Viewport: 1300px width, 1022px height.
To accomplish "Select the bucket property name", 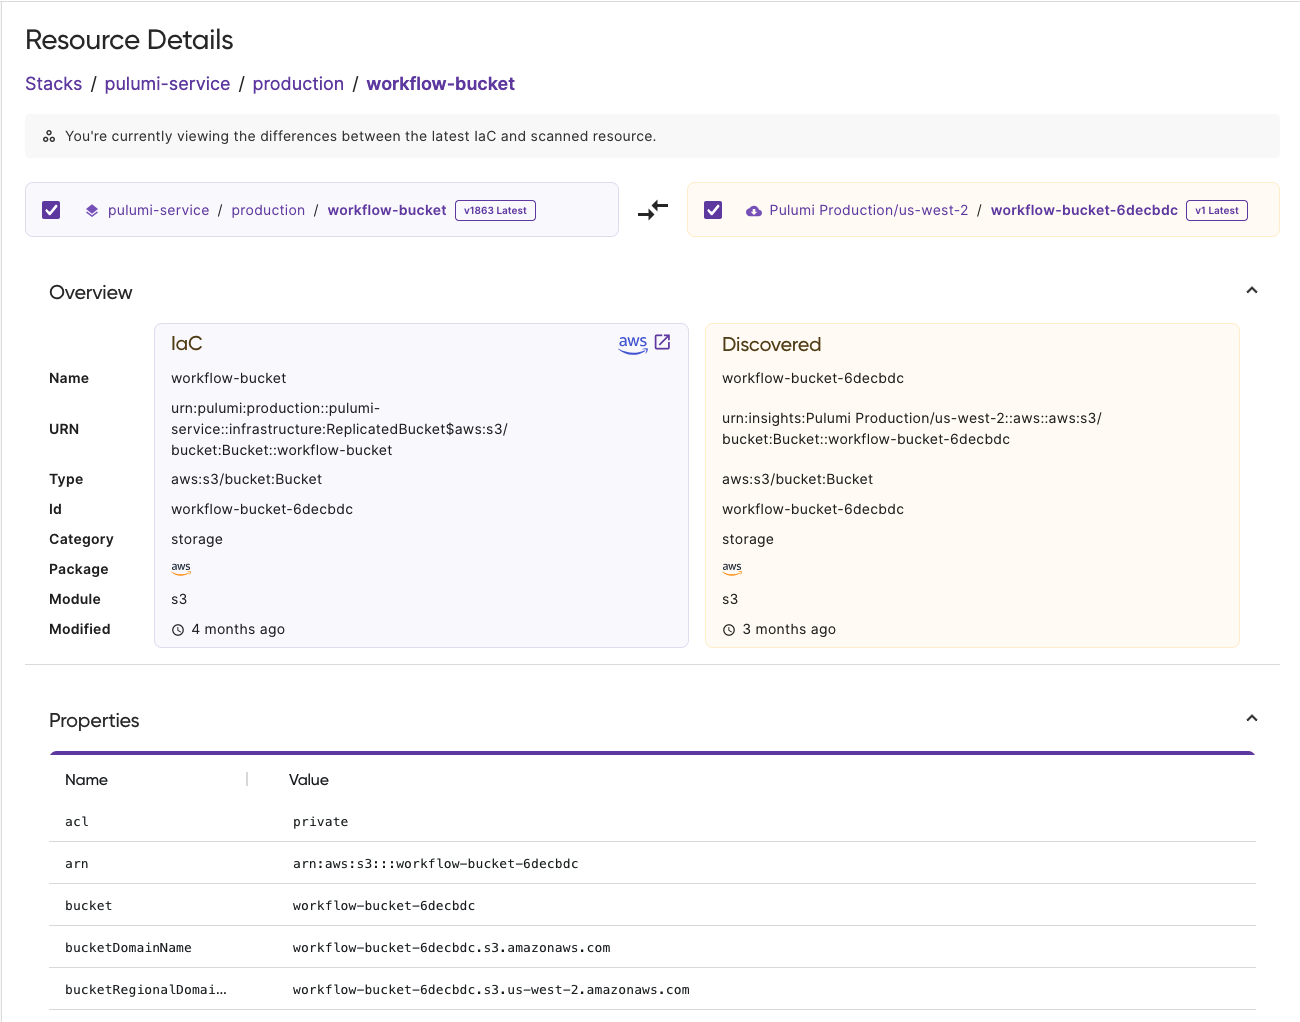I will pos(89,906).
